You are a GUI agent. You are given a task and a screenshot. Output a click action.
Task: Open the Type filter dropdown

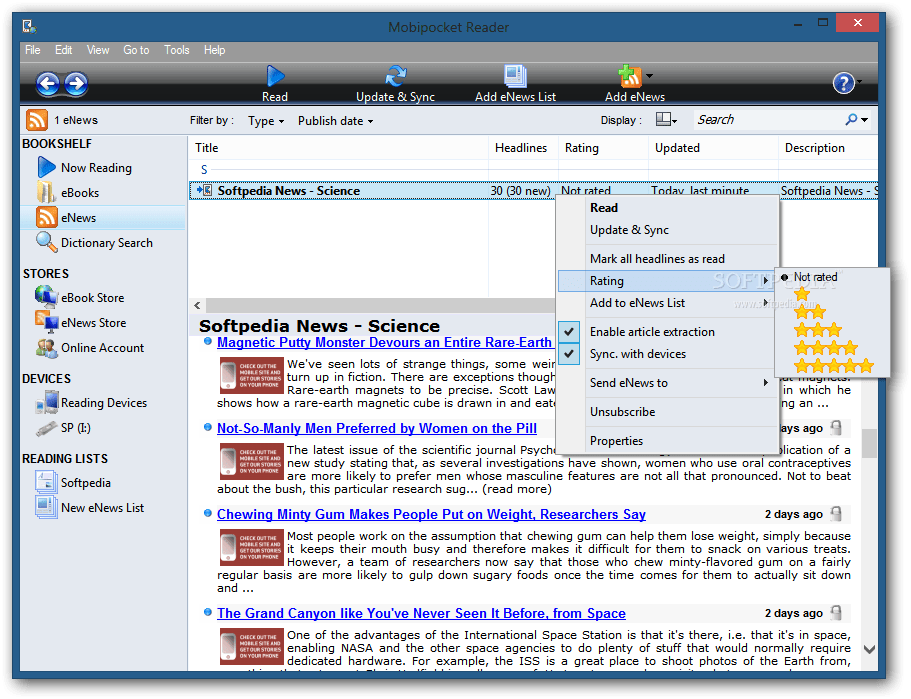coord(266,121)
